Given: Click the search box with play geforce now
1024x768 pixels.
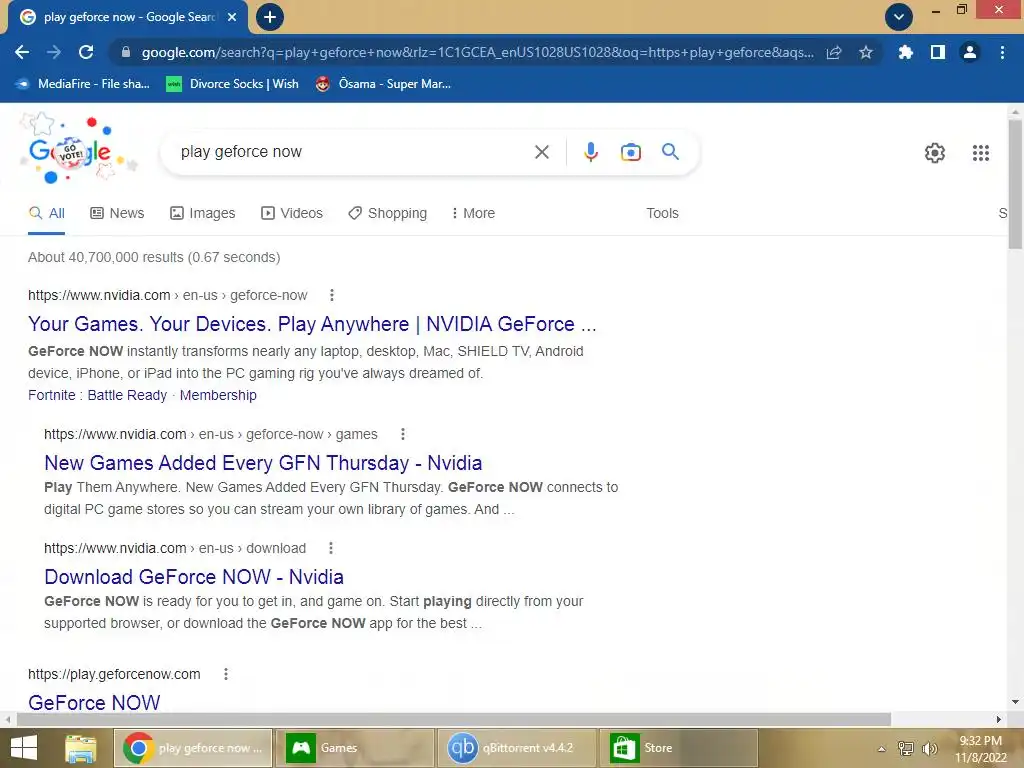Looking at the screenshot, I should point(353,152).
